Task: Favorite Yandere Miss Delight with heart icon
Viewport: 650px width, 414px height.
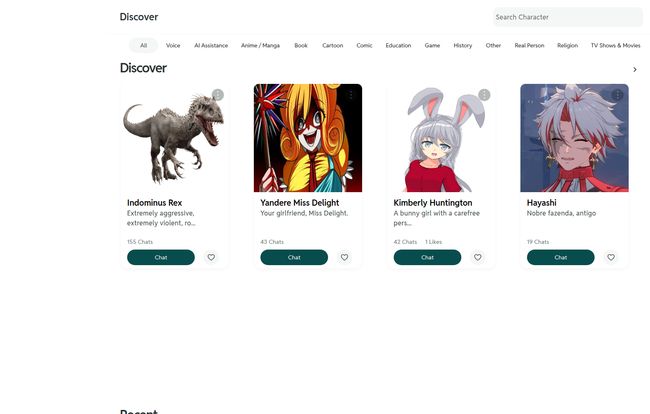Action: [x=344, y=257]
